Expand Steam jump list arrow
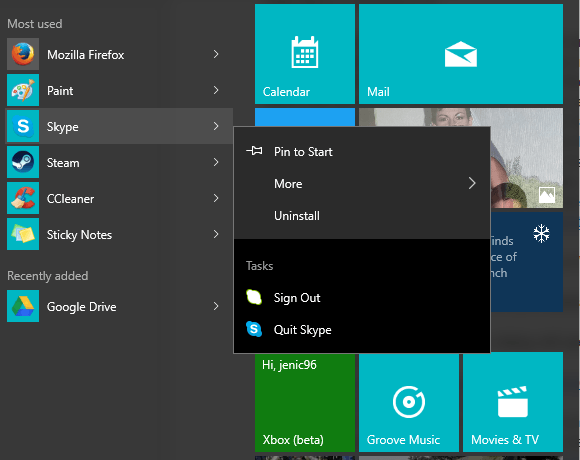This screenshot has width=580, height=460. click(216, 162)
